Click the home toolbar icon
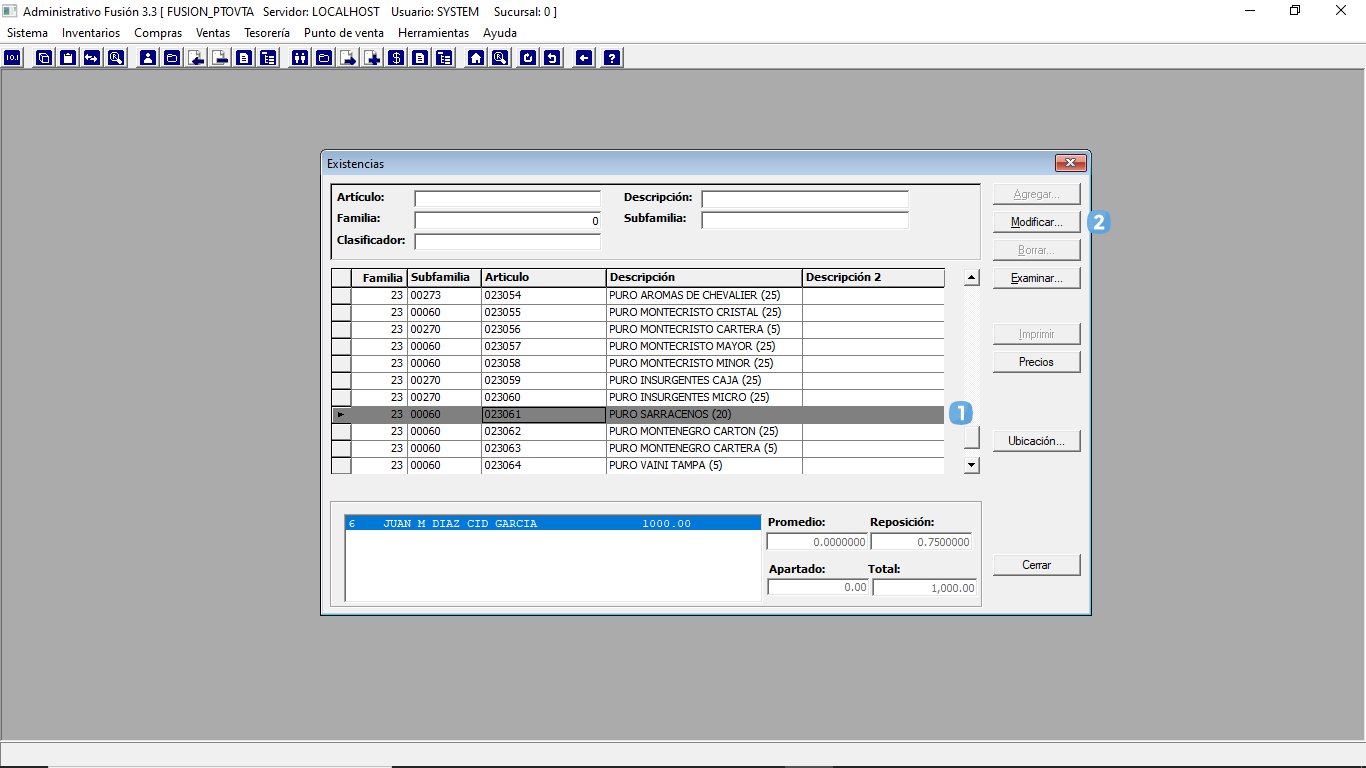The height and width of the screenshot is (768, 1366). point(476,58)
